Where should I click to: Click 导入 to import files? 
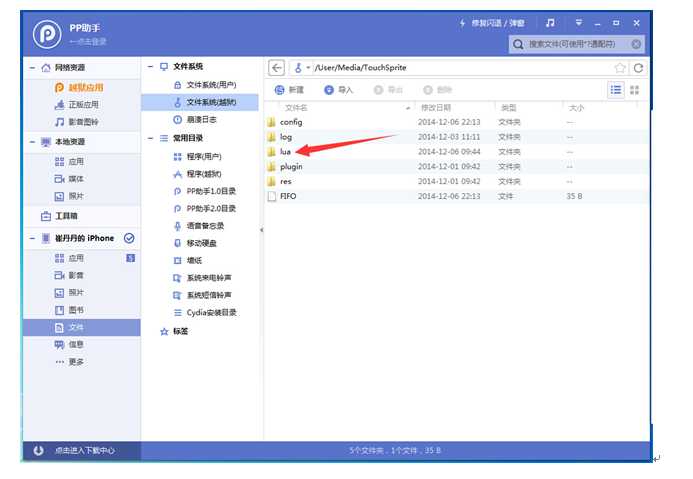pyautogui.click(x=339, y=90)
